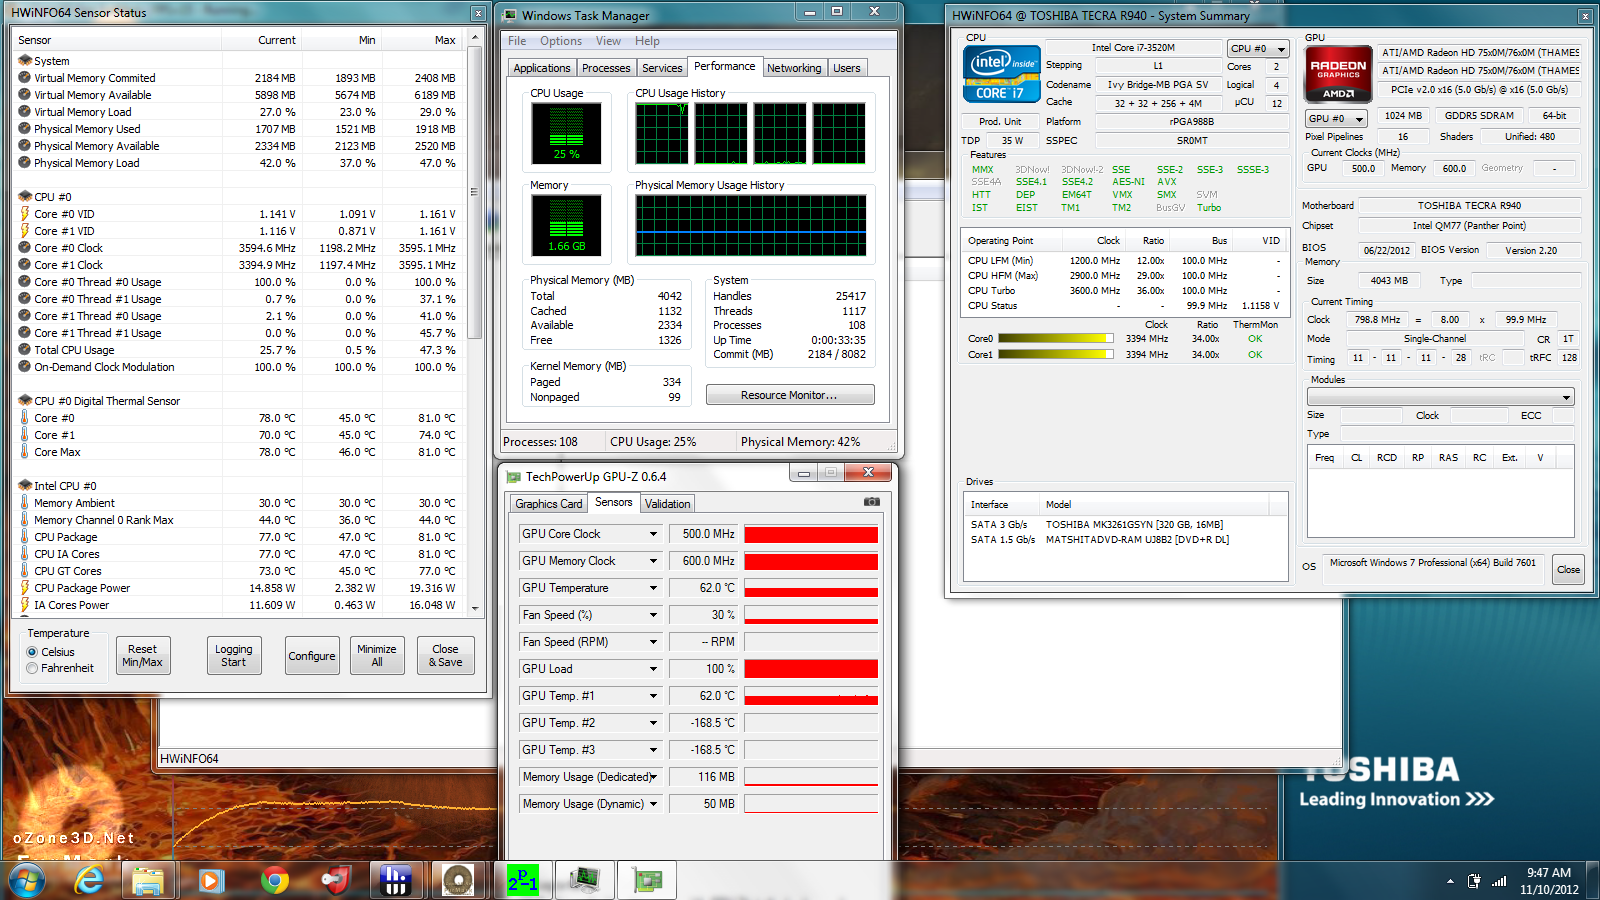This screenshot has height=900, width=1600.
Task: Select the Celsius temperature option
Action: tap(33, 652)
